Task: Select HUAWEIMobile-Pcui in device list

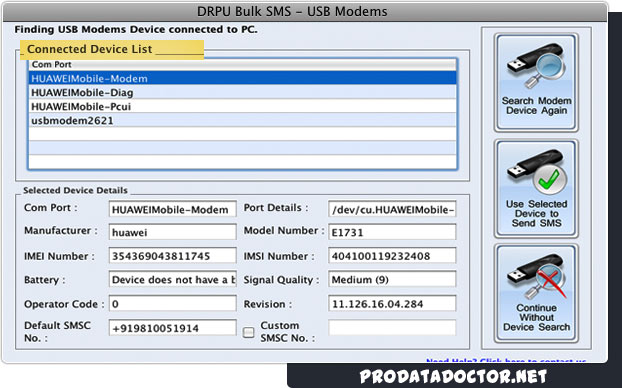Action: (243, 106)
